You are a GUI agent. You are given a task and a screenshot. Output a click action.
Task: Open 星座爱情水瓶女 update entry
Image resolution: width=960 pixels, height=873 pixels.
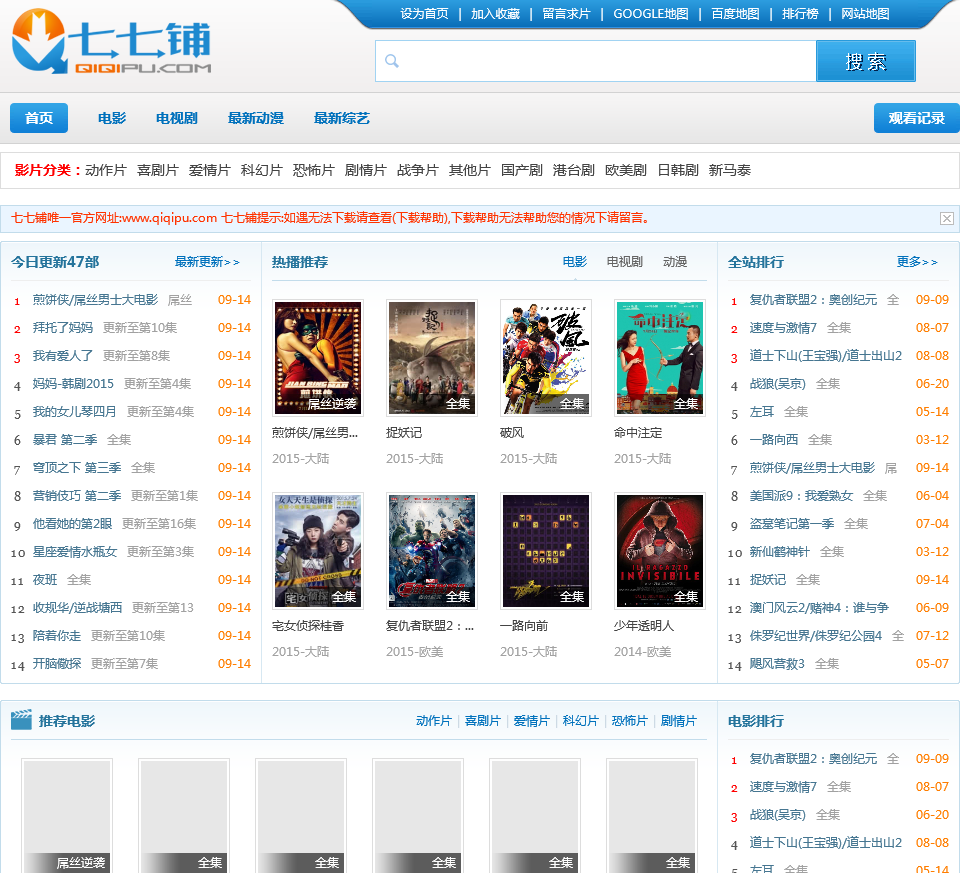pos(75,552)
